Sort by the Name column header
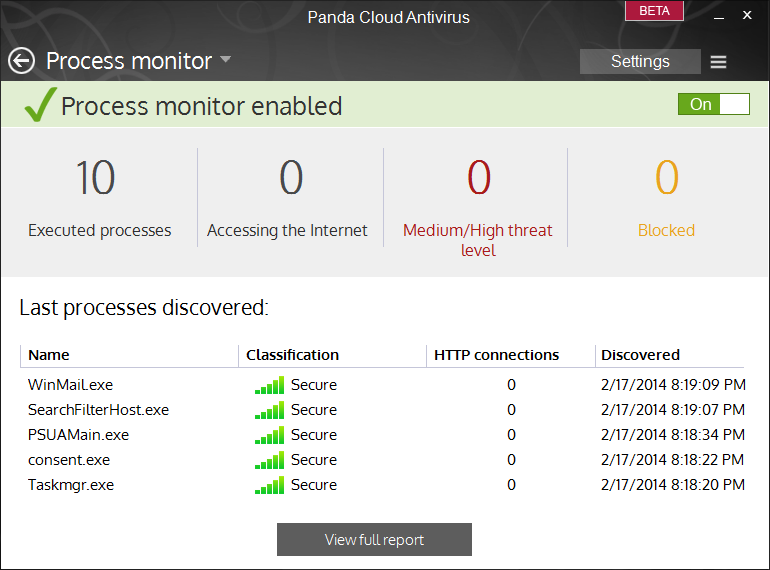 (49, 355)
